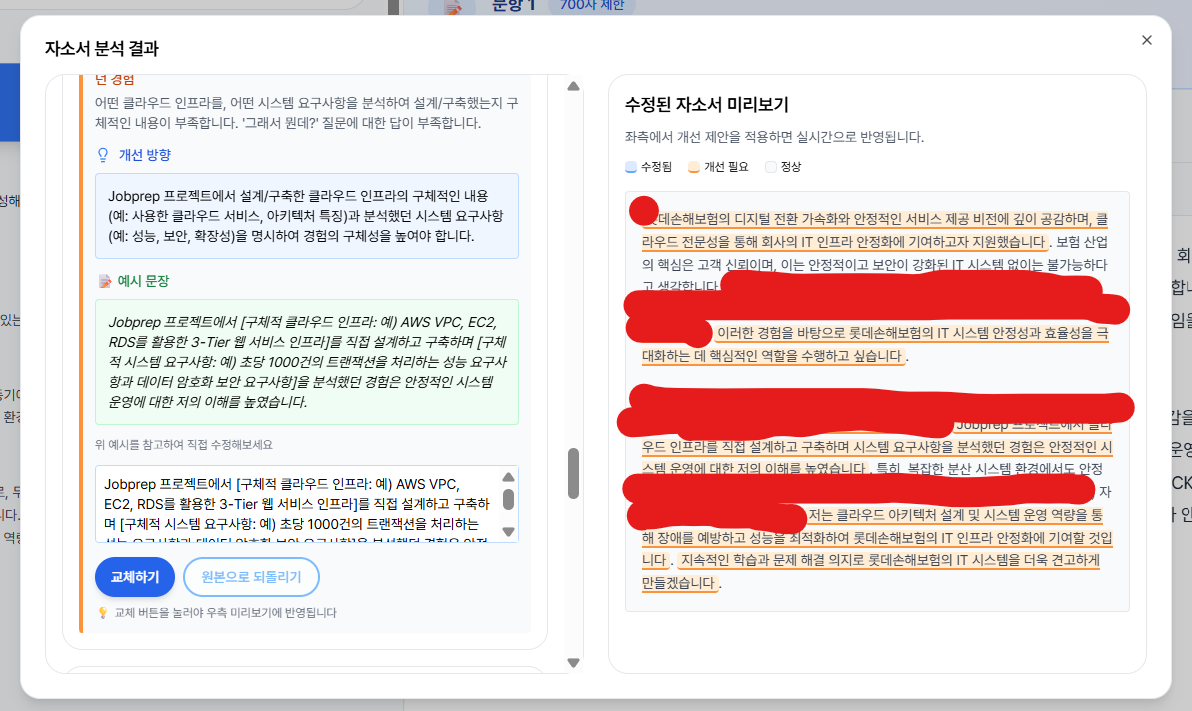Click the text '교체 버튼을 눌러야 우측 미리보기에 반영됩니다'
The image size is (1192, 711).
[x=225, y=613]
